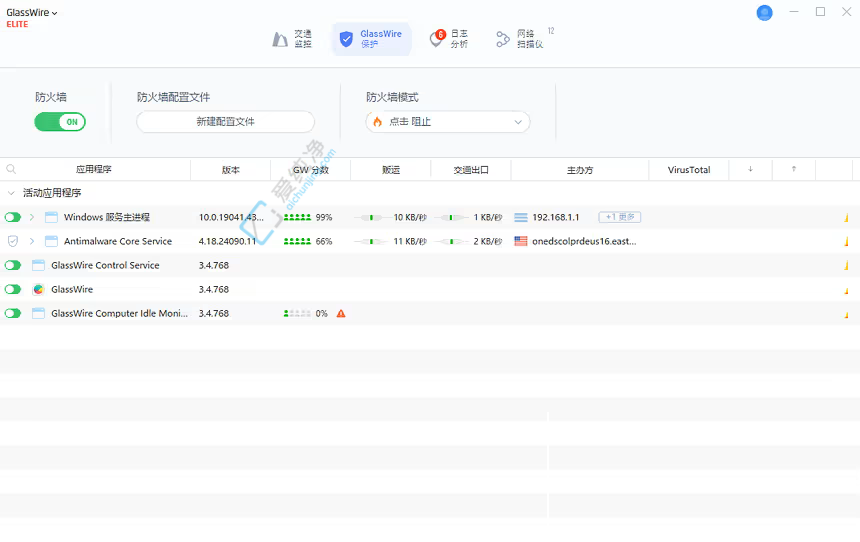The width and height of the screenshot is (860, 542).
Task: Click the flame icon in firewall mode box
Action: 377,122
